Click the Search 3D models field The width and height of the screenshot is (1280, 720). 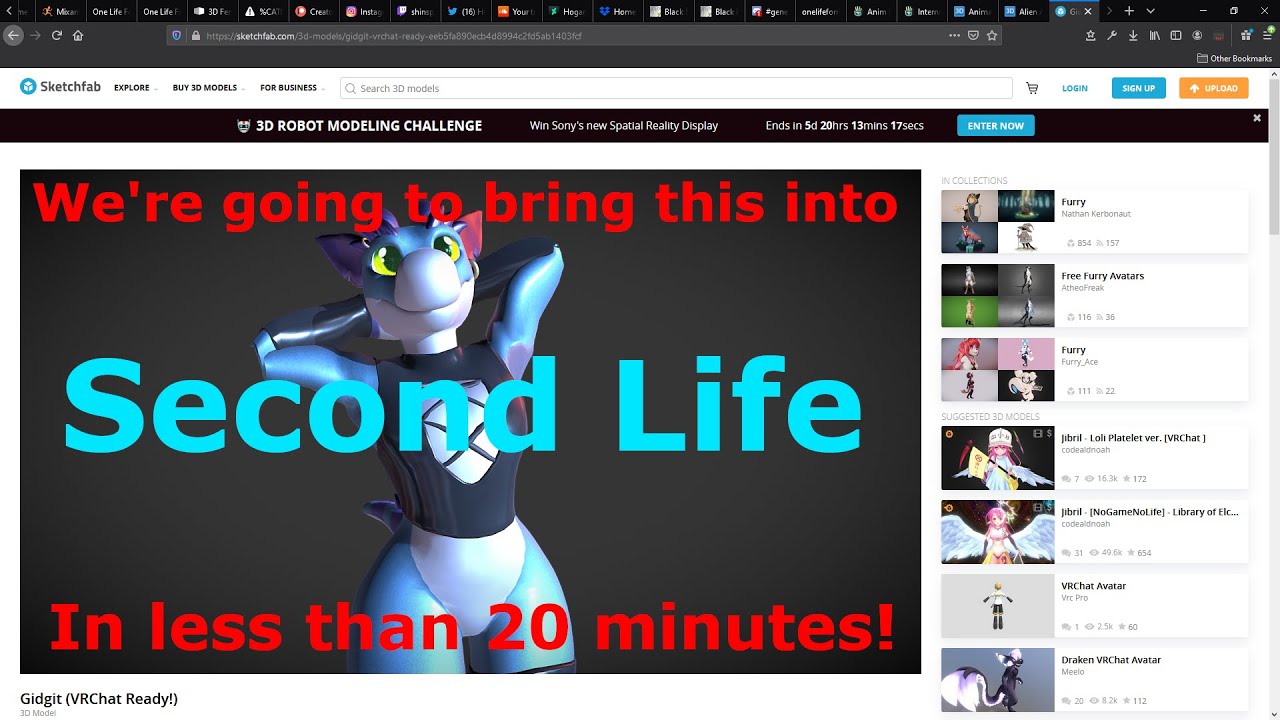(676, 88)
